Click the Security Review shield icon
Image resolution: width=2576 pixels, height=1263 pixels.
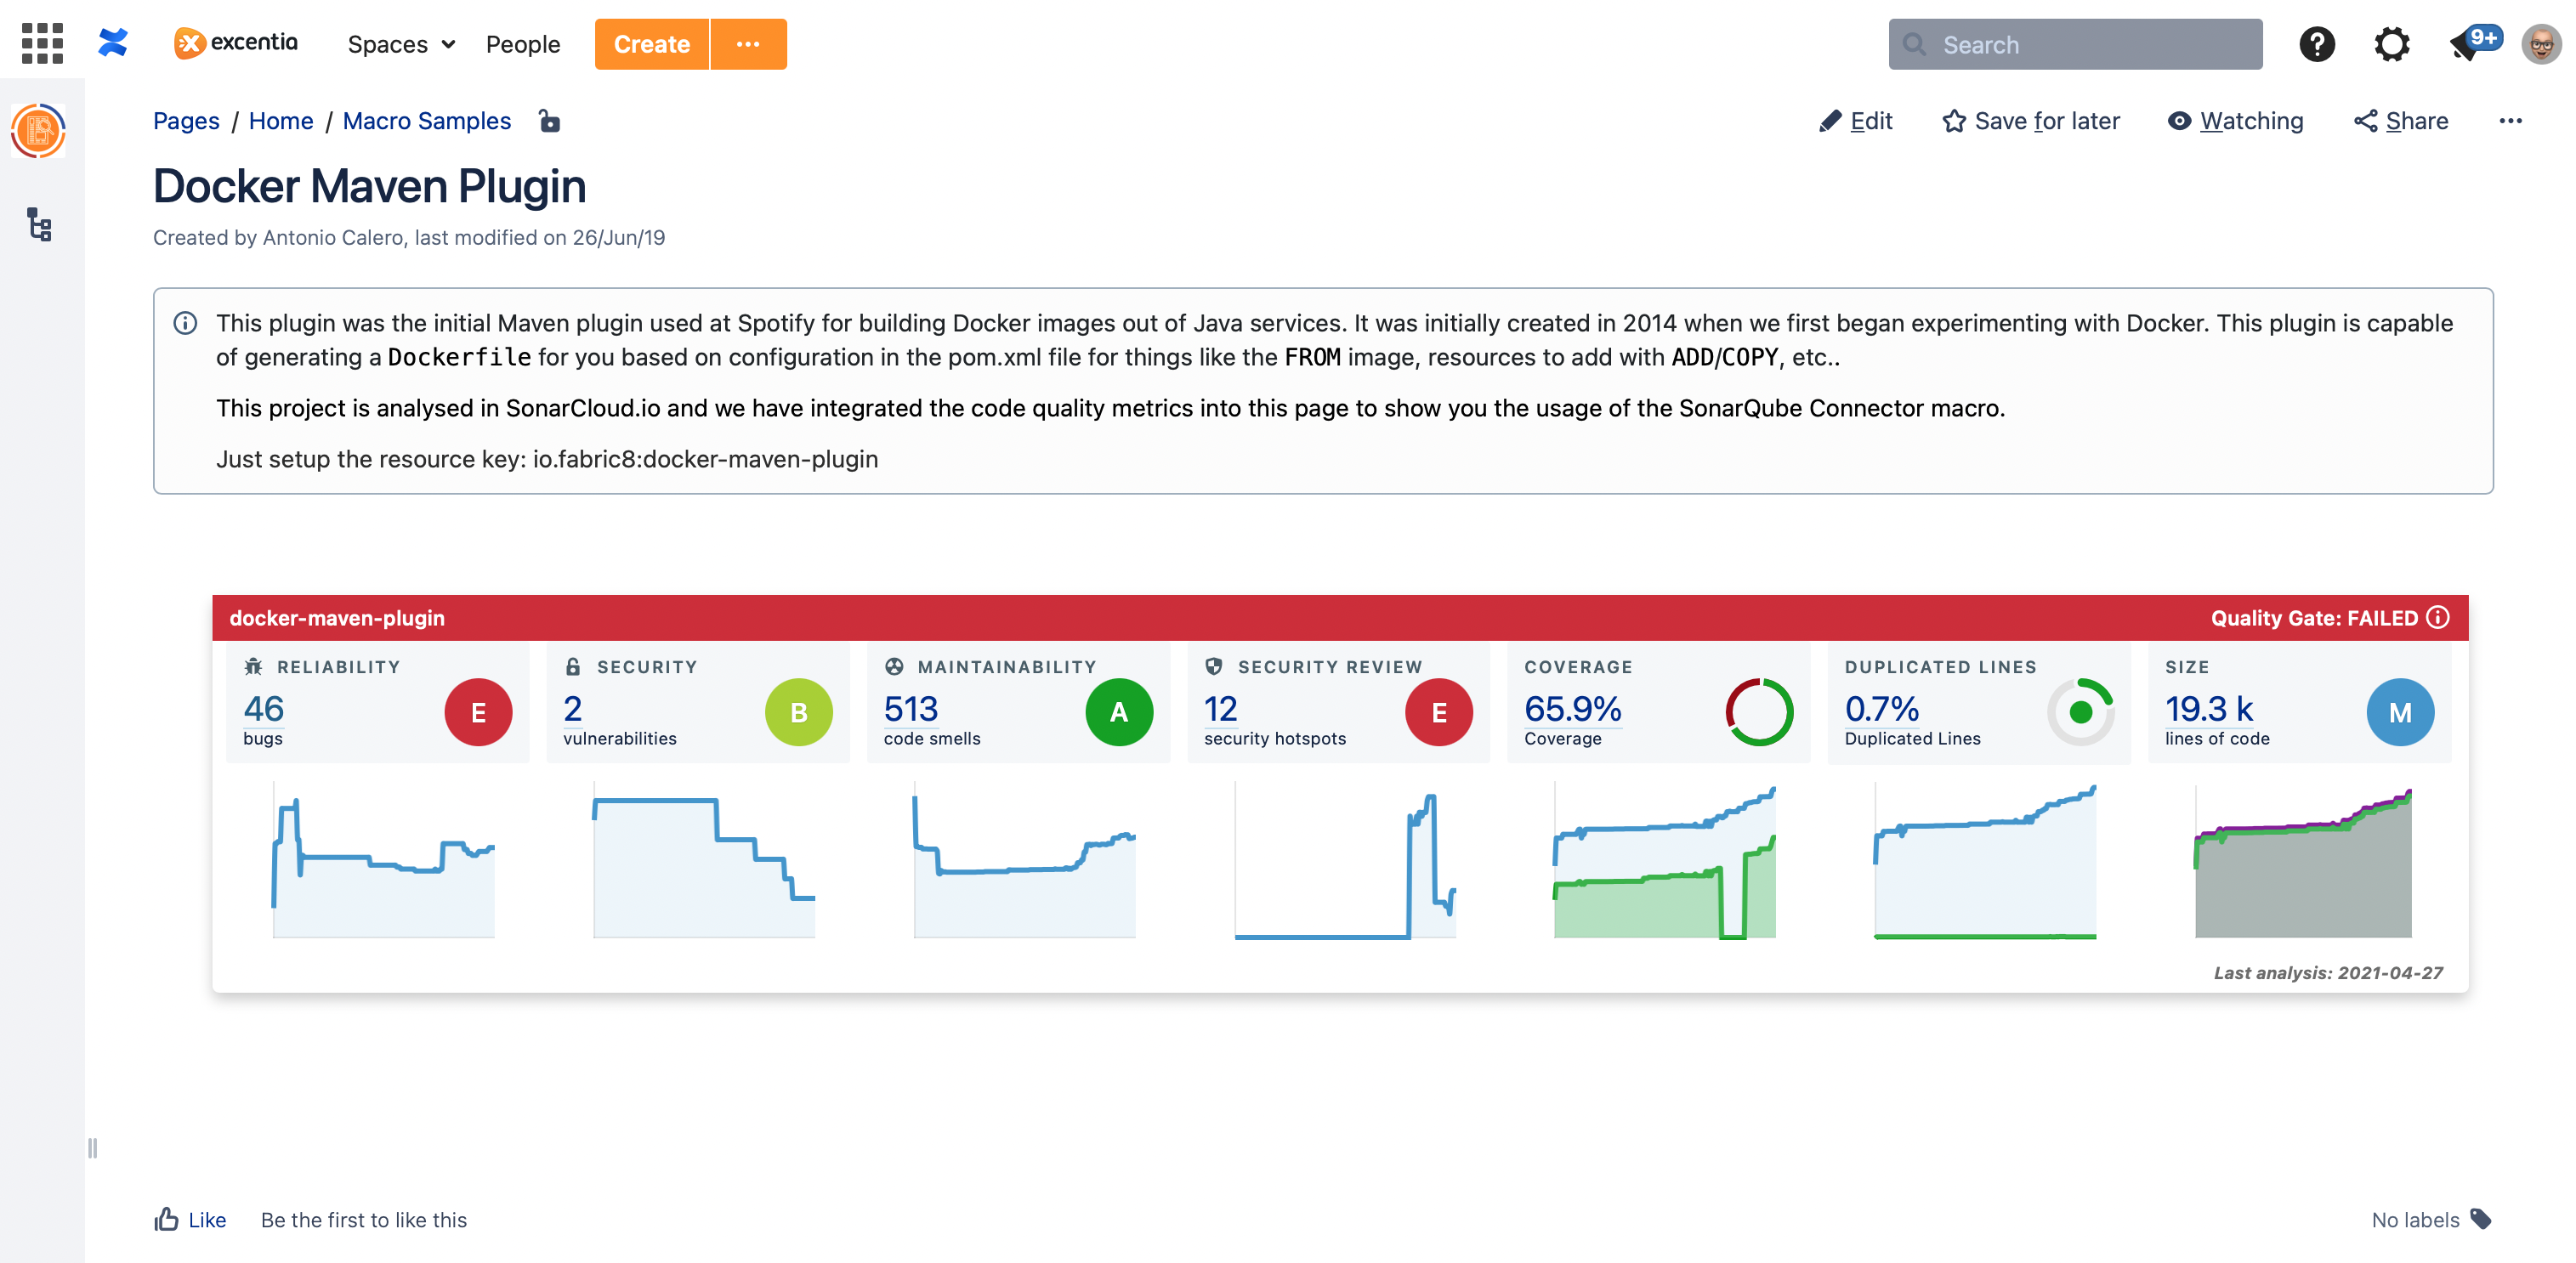pyautogui.click(x=1214, y=667)
